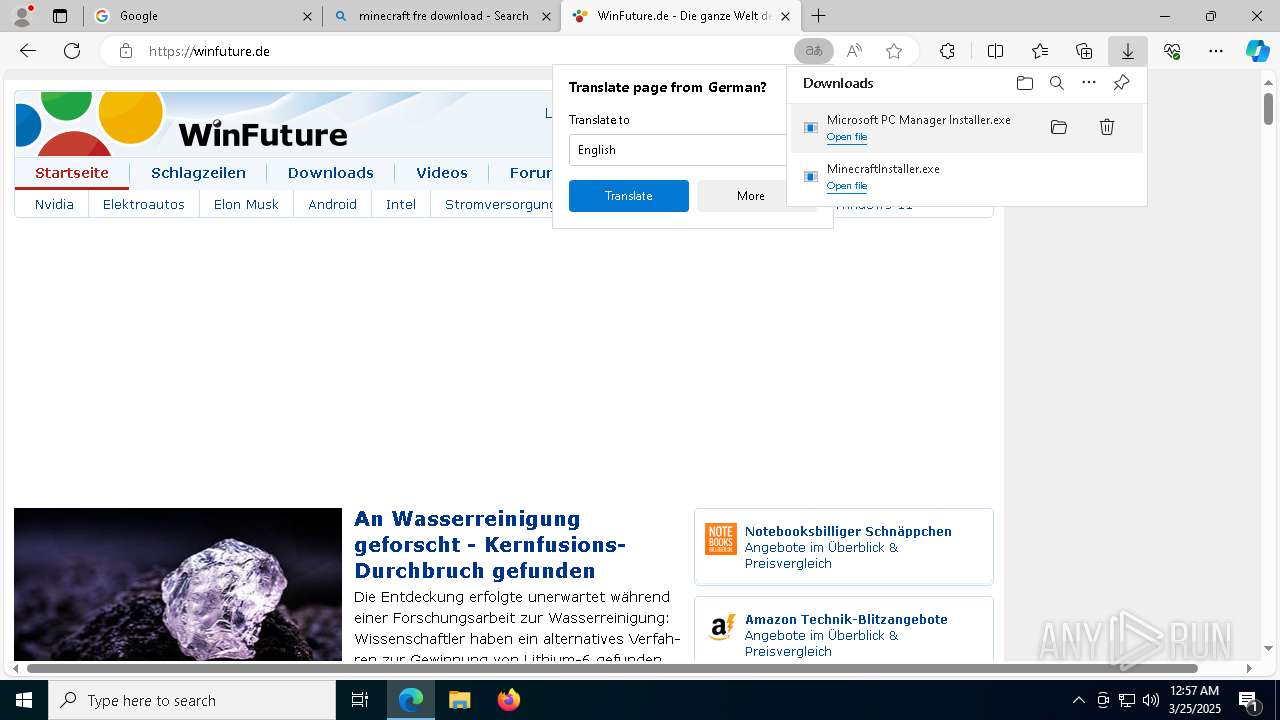Open the Favorites list icon
1280x720 pixels.
coord(1040,51)
